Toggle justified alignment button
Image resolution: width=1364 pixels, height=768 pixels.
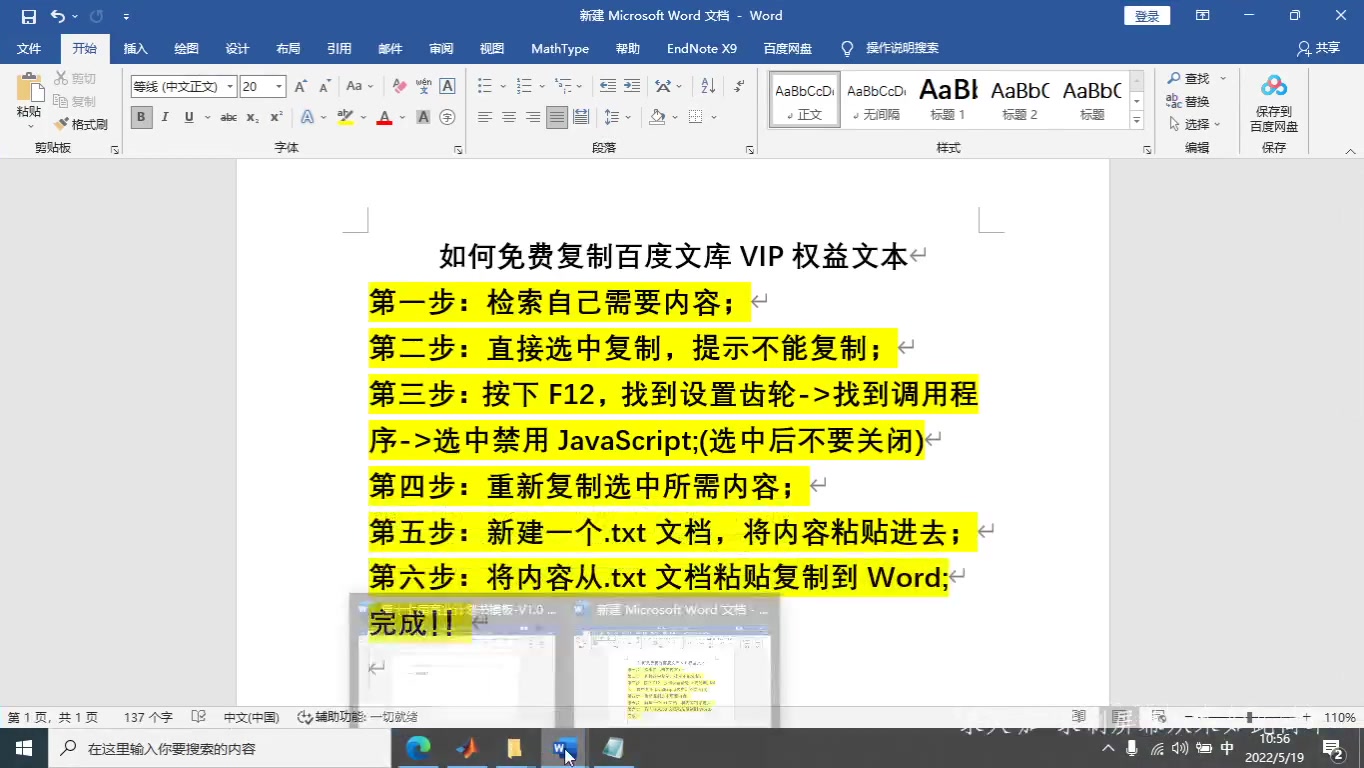pyautogui.click(x=557, y=117)
